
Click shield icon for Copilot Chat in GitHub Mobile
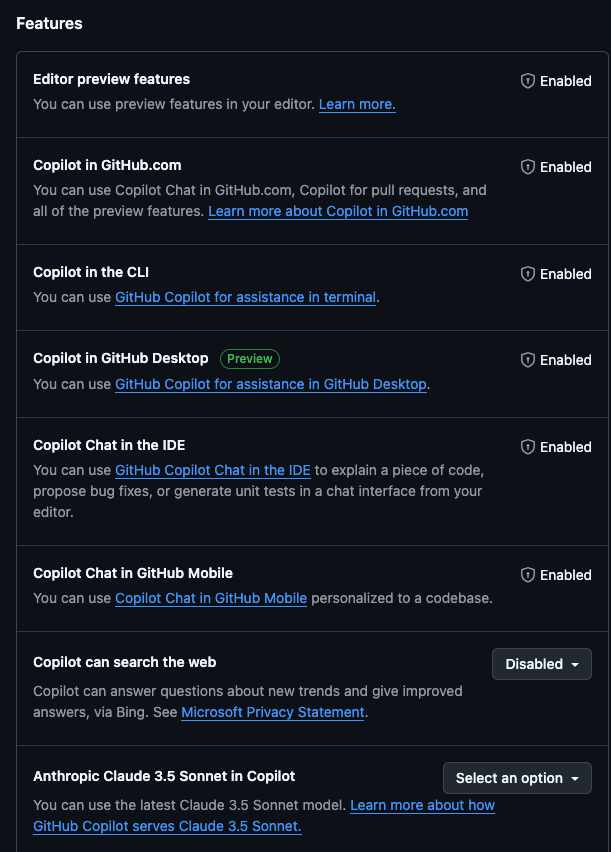(x=528, y=575)
